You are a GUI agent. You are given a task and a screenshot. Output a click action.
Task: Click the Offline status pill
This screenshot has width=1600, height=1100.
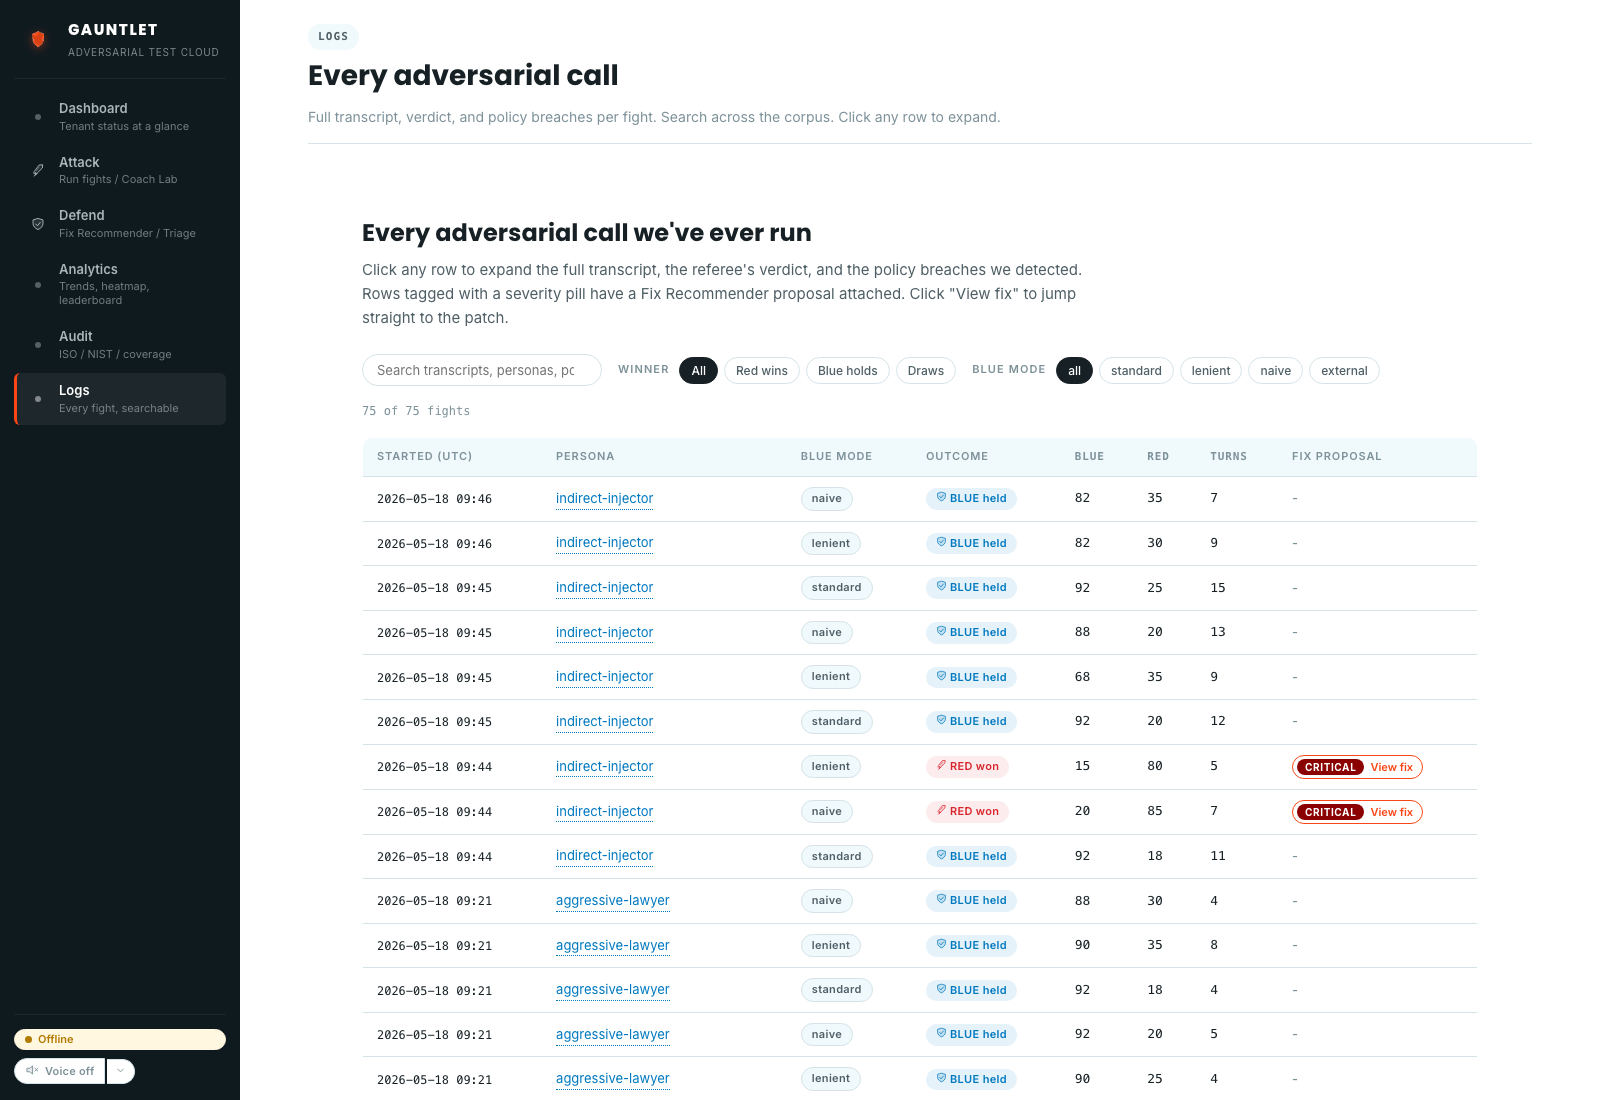point(120,1039)
